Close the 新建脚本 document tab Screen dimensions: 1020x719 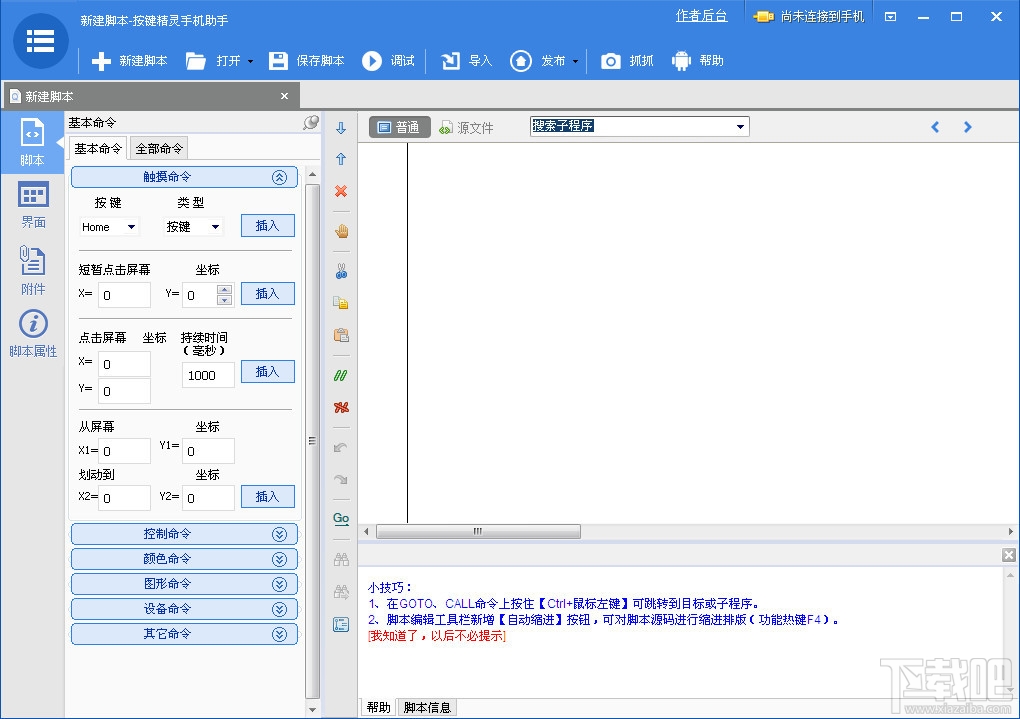[x=284, y=96]
